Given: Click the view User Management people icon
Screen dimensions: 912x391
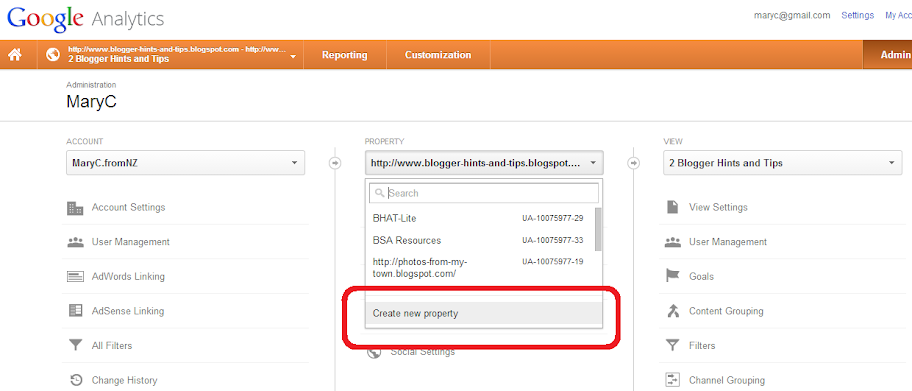Looking at the screenshot, I should (x=672, y=242).
